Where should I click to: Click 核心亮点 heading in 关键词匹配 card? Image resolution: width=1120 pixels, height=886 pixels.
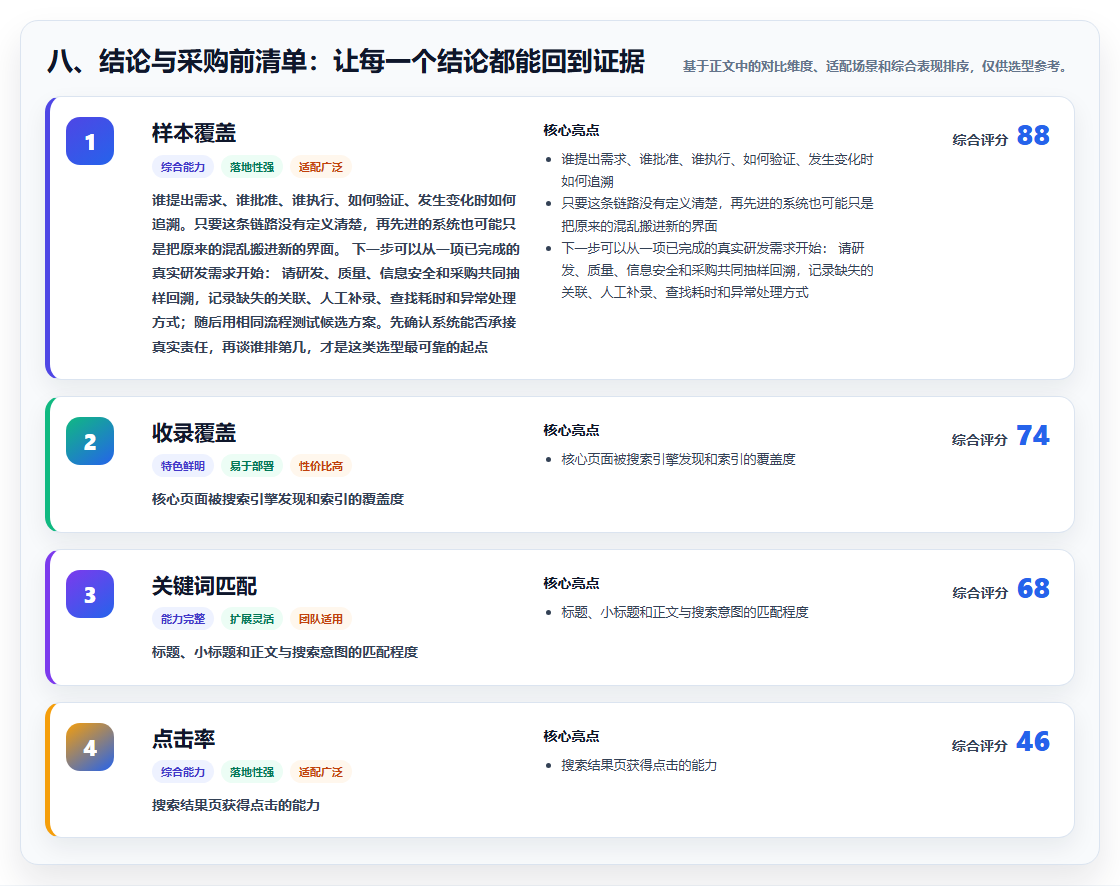(x=571, y=583)
